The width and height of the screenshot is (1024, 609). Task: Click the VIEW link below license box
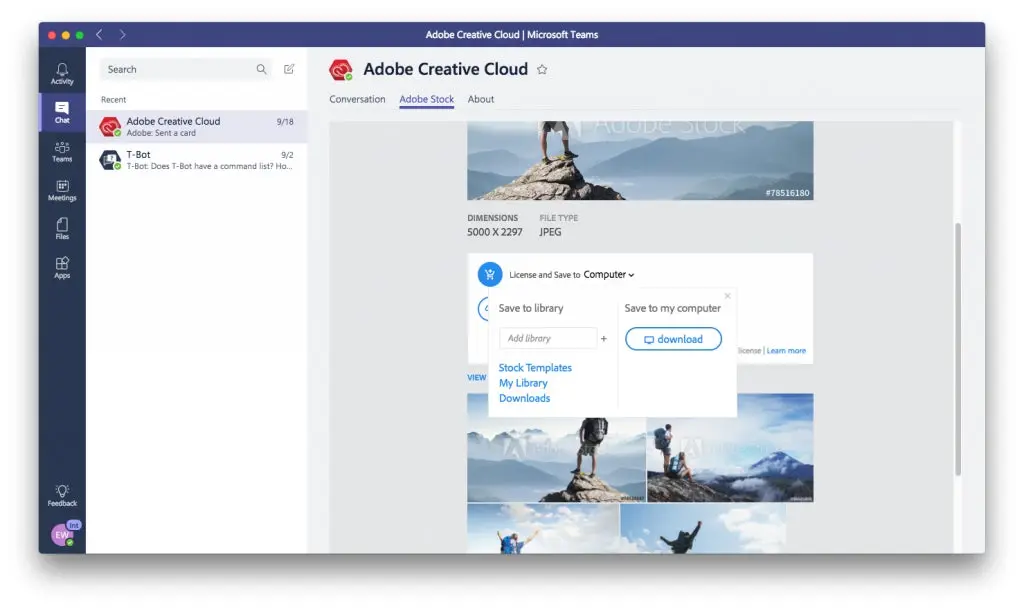pyautogui.click(x=477, y=377)
